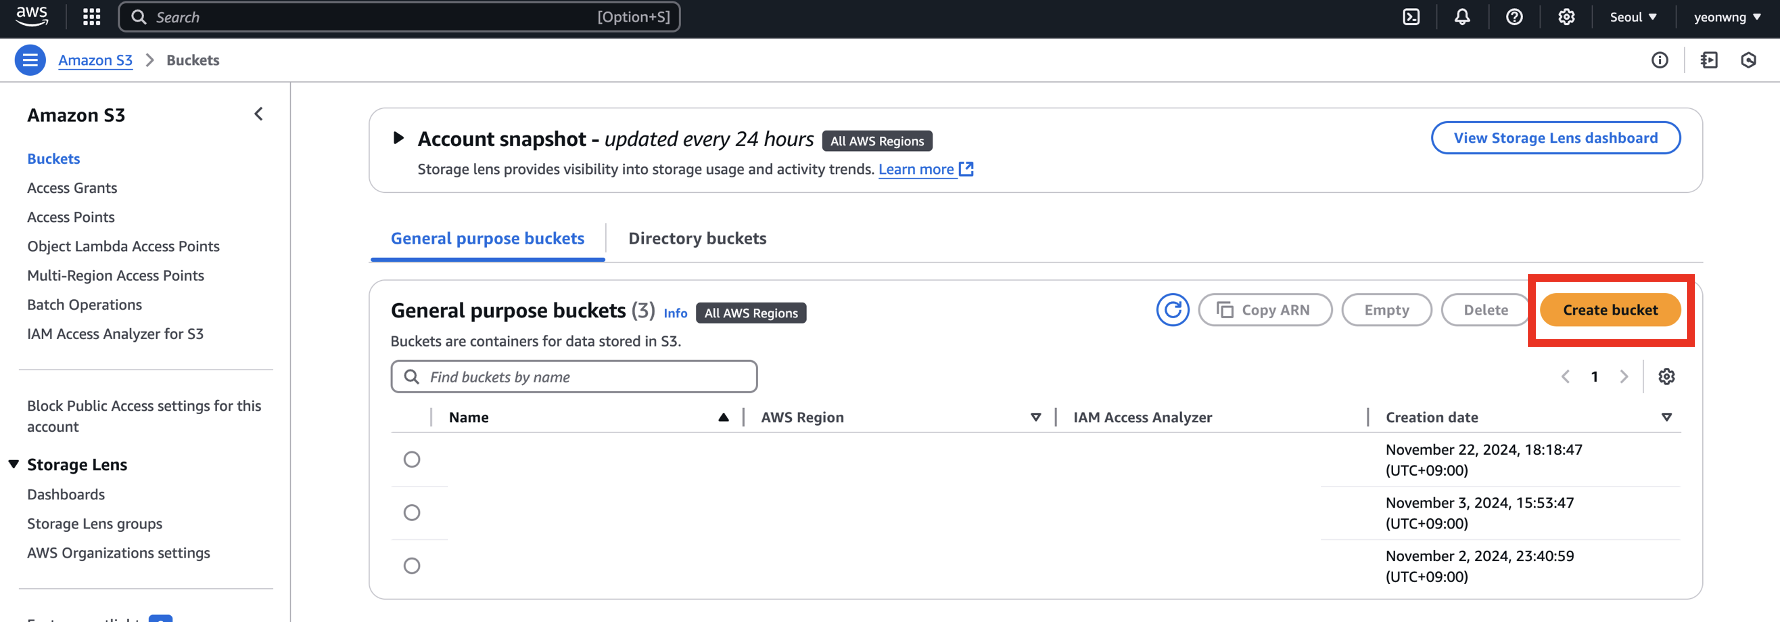This screenshot has height=622, width=1780.
Task: Open the Seoul region dropdown
Action: [x=1633, y=17]
